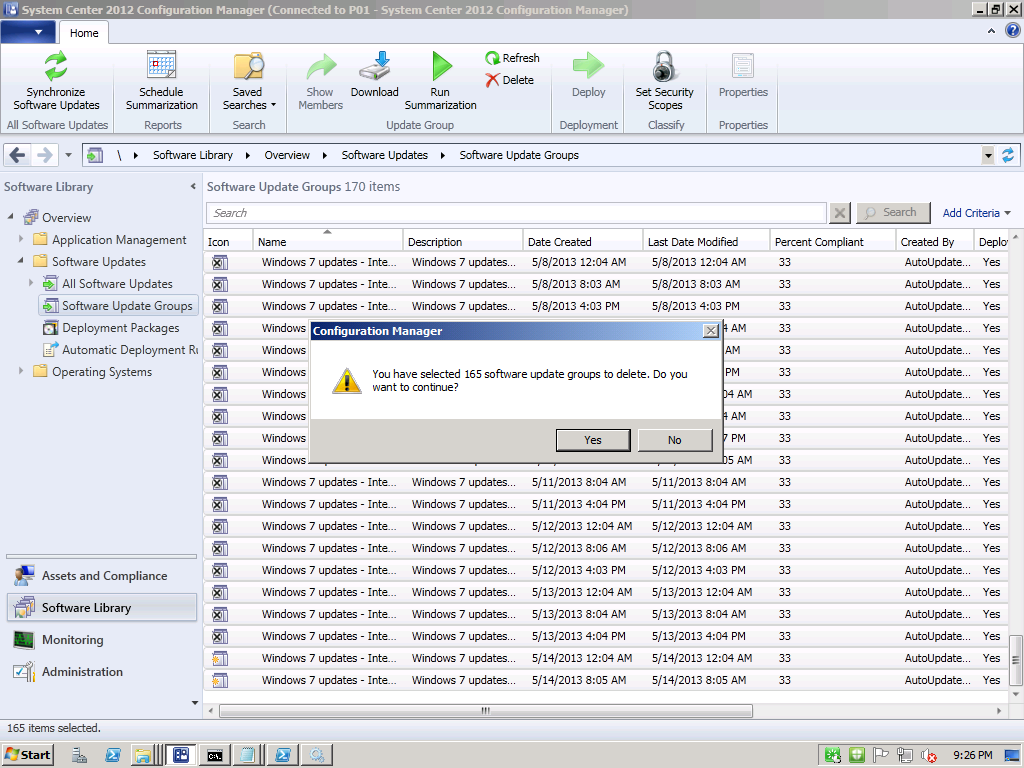Click the Start button
The image size is (1024, 768).
[x=27, y=756]
